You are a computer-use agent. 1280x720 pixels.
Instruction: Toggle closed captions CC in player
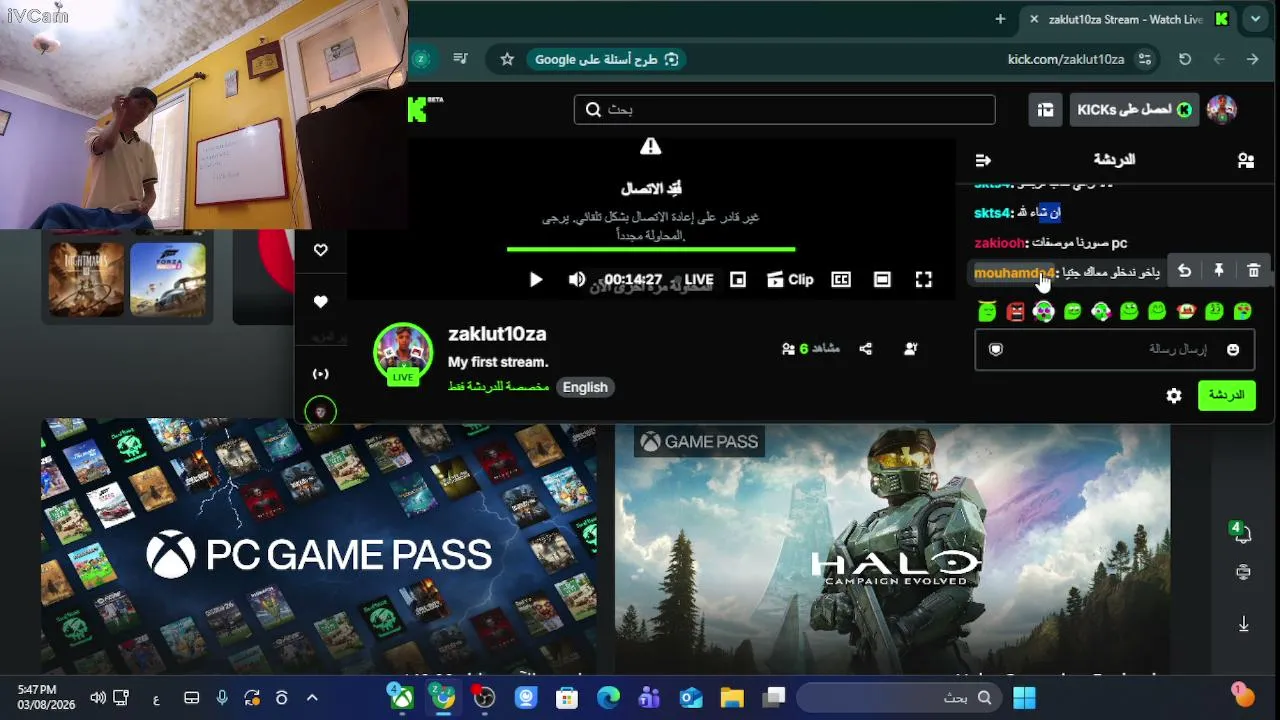click(841, 280)
